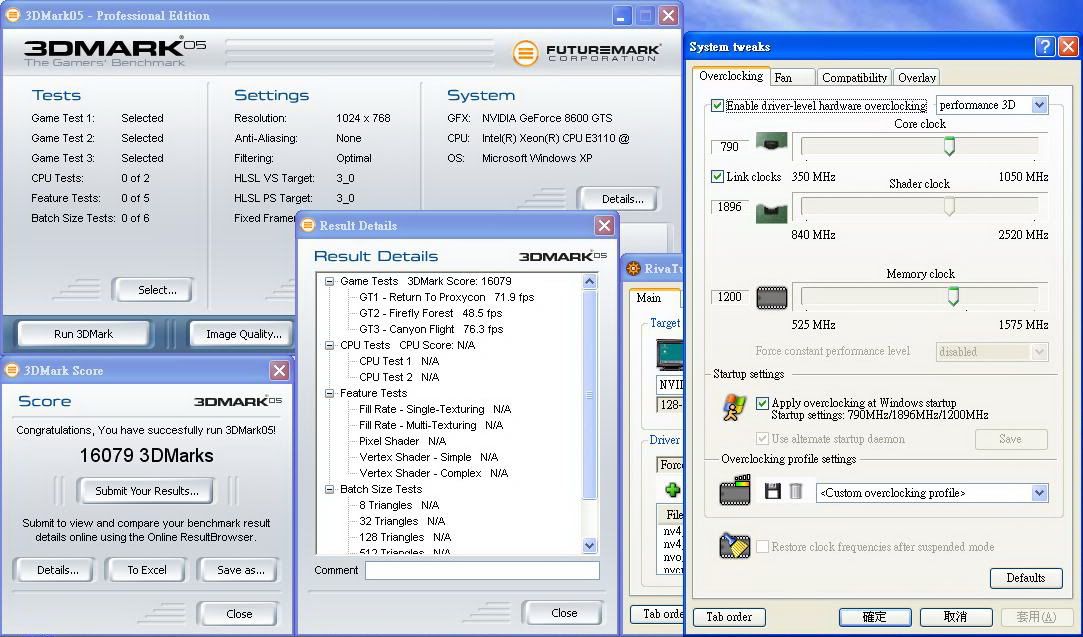This screenshot has width=1083, height=637.
Task: Toggle Apply overclocking at Windows startup
Action: pos(763,403)
